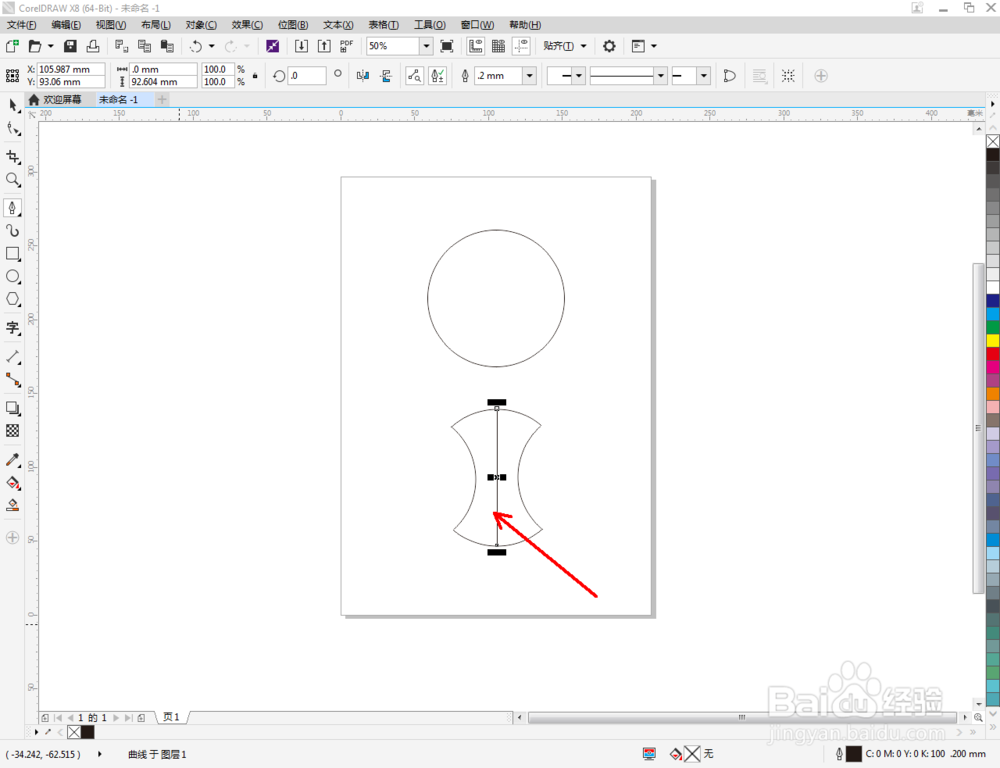The width and height of the screenshot is (1000, 768).
Task: Open the outline width dropdown
Action: [529, 76]
